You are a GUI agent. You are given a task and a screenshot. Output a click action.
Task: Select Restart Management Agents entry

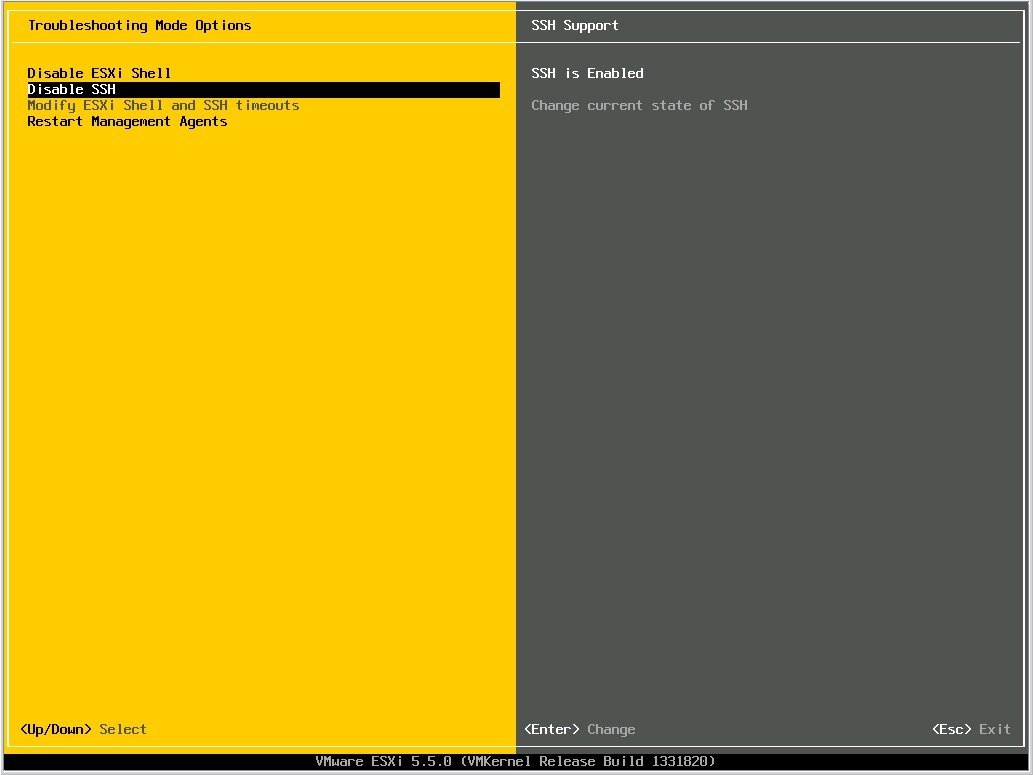tap(126, 121)
